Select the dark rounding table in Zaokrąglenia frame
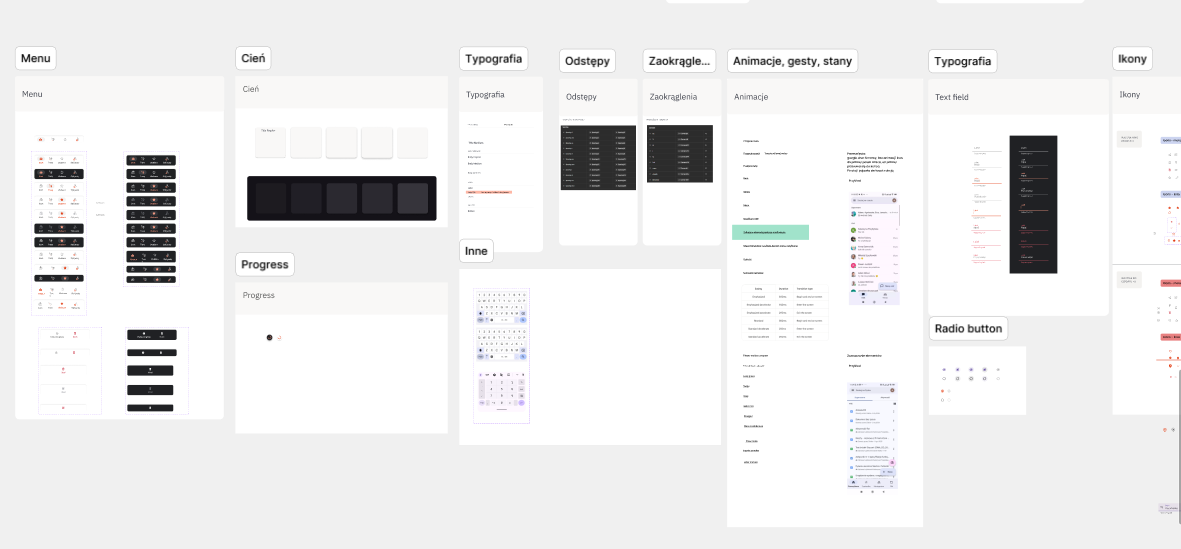 (680, 155)
